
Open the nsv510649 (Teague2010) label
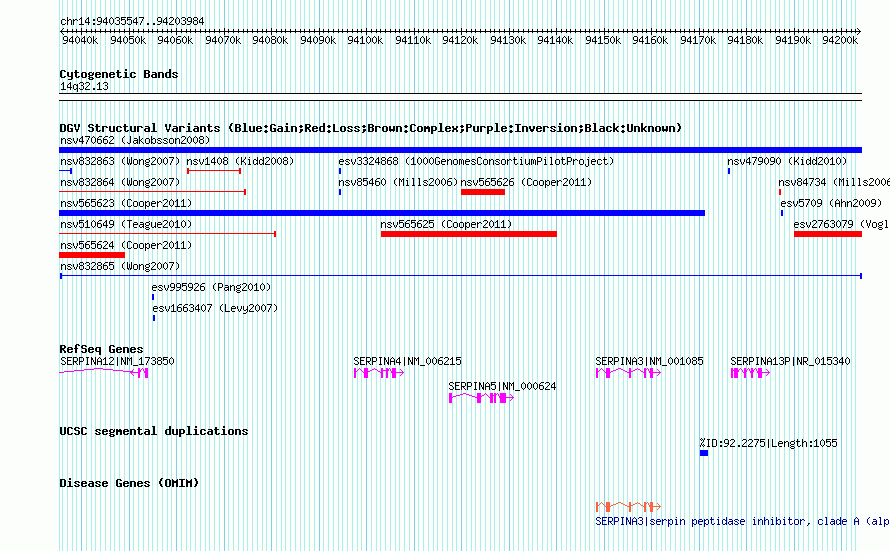(126, 224)
